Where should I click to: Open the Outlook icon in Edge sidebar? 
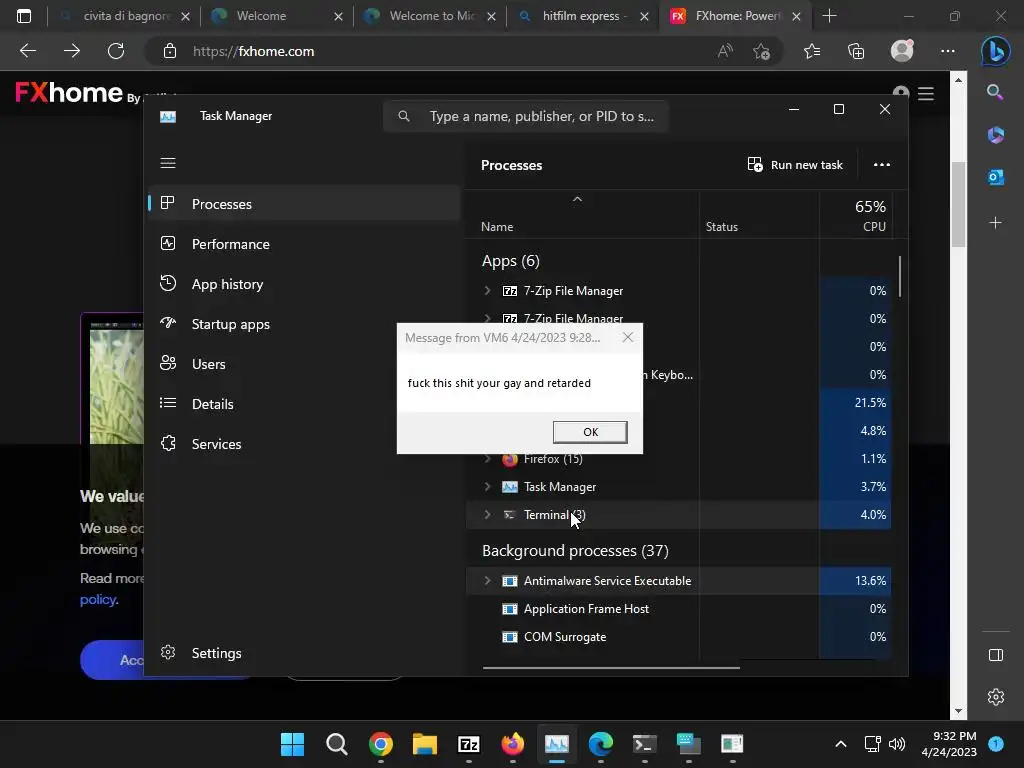[995, 177]
